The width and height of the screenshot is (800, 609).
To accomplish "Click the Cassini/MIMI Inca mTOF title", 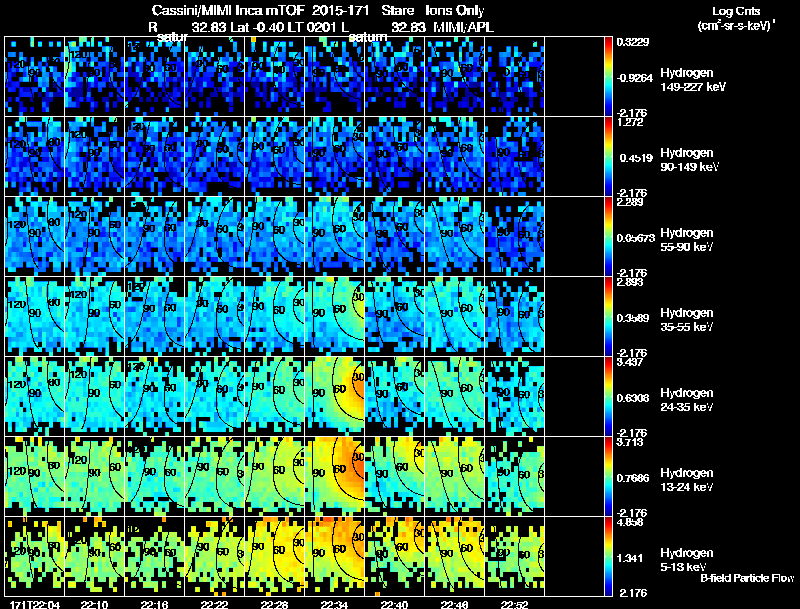I will coord(229,10).
